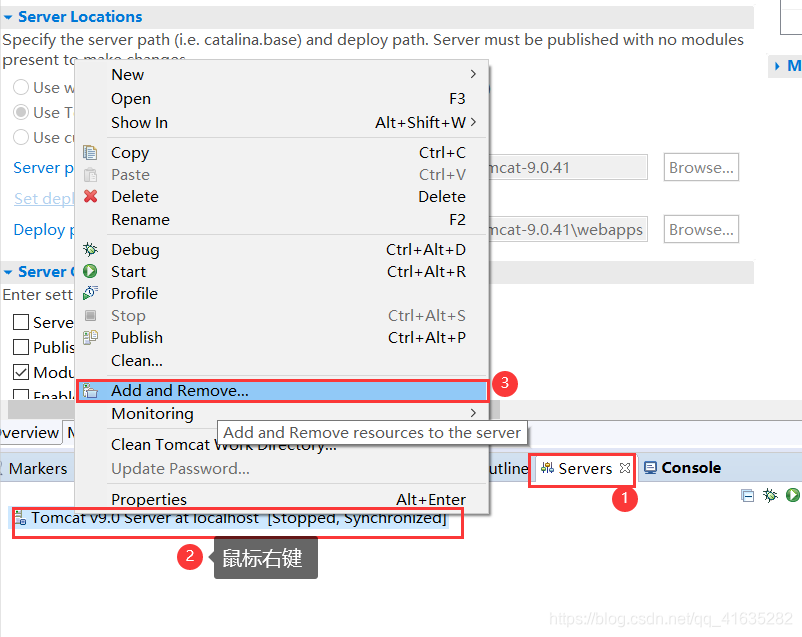
Task: Switch to the Console tab
Action: (683, 468)
